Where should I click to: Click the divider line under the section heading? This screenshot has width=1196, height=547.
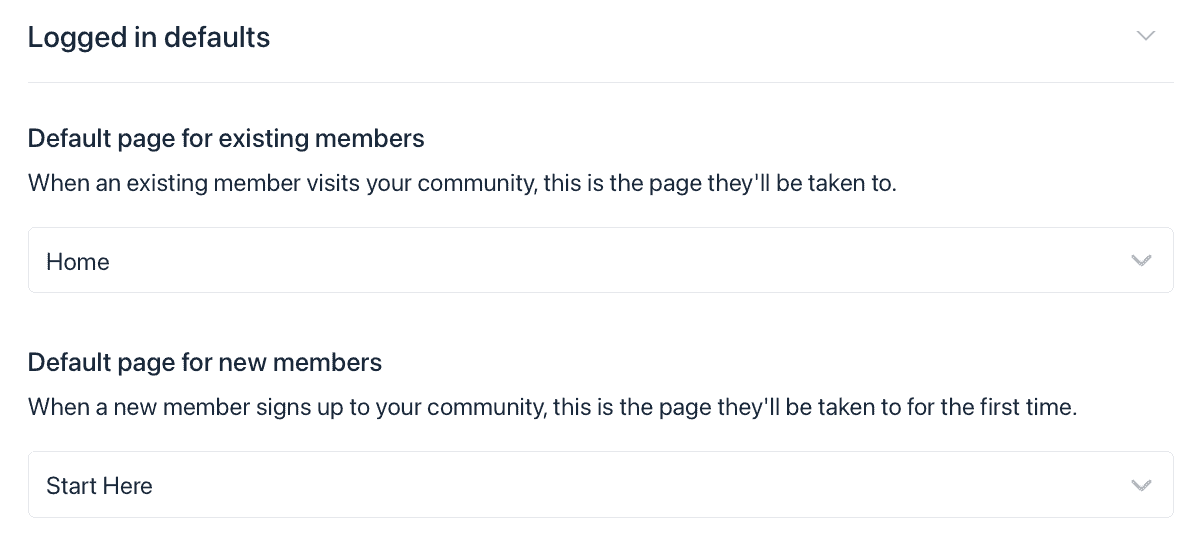point(600,82)
